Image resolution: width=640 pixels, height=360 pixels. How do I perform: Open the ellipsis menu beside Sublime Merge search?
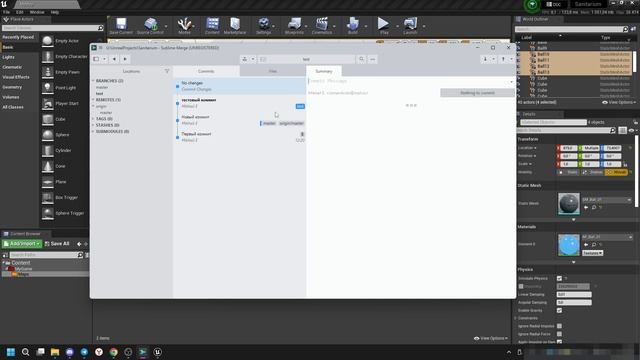(x=372, y=59)
